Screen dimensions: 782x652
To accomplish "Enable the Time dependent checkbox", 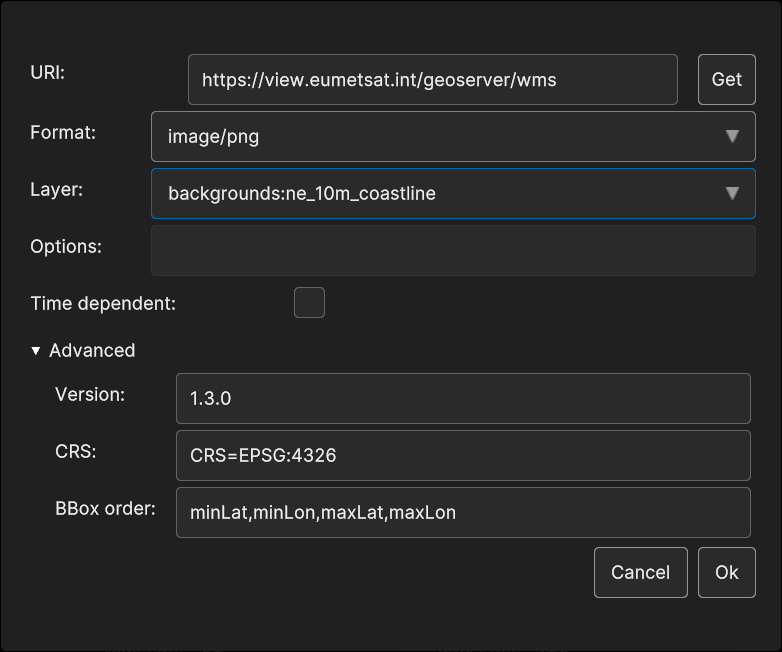I will point(309,302).
